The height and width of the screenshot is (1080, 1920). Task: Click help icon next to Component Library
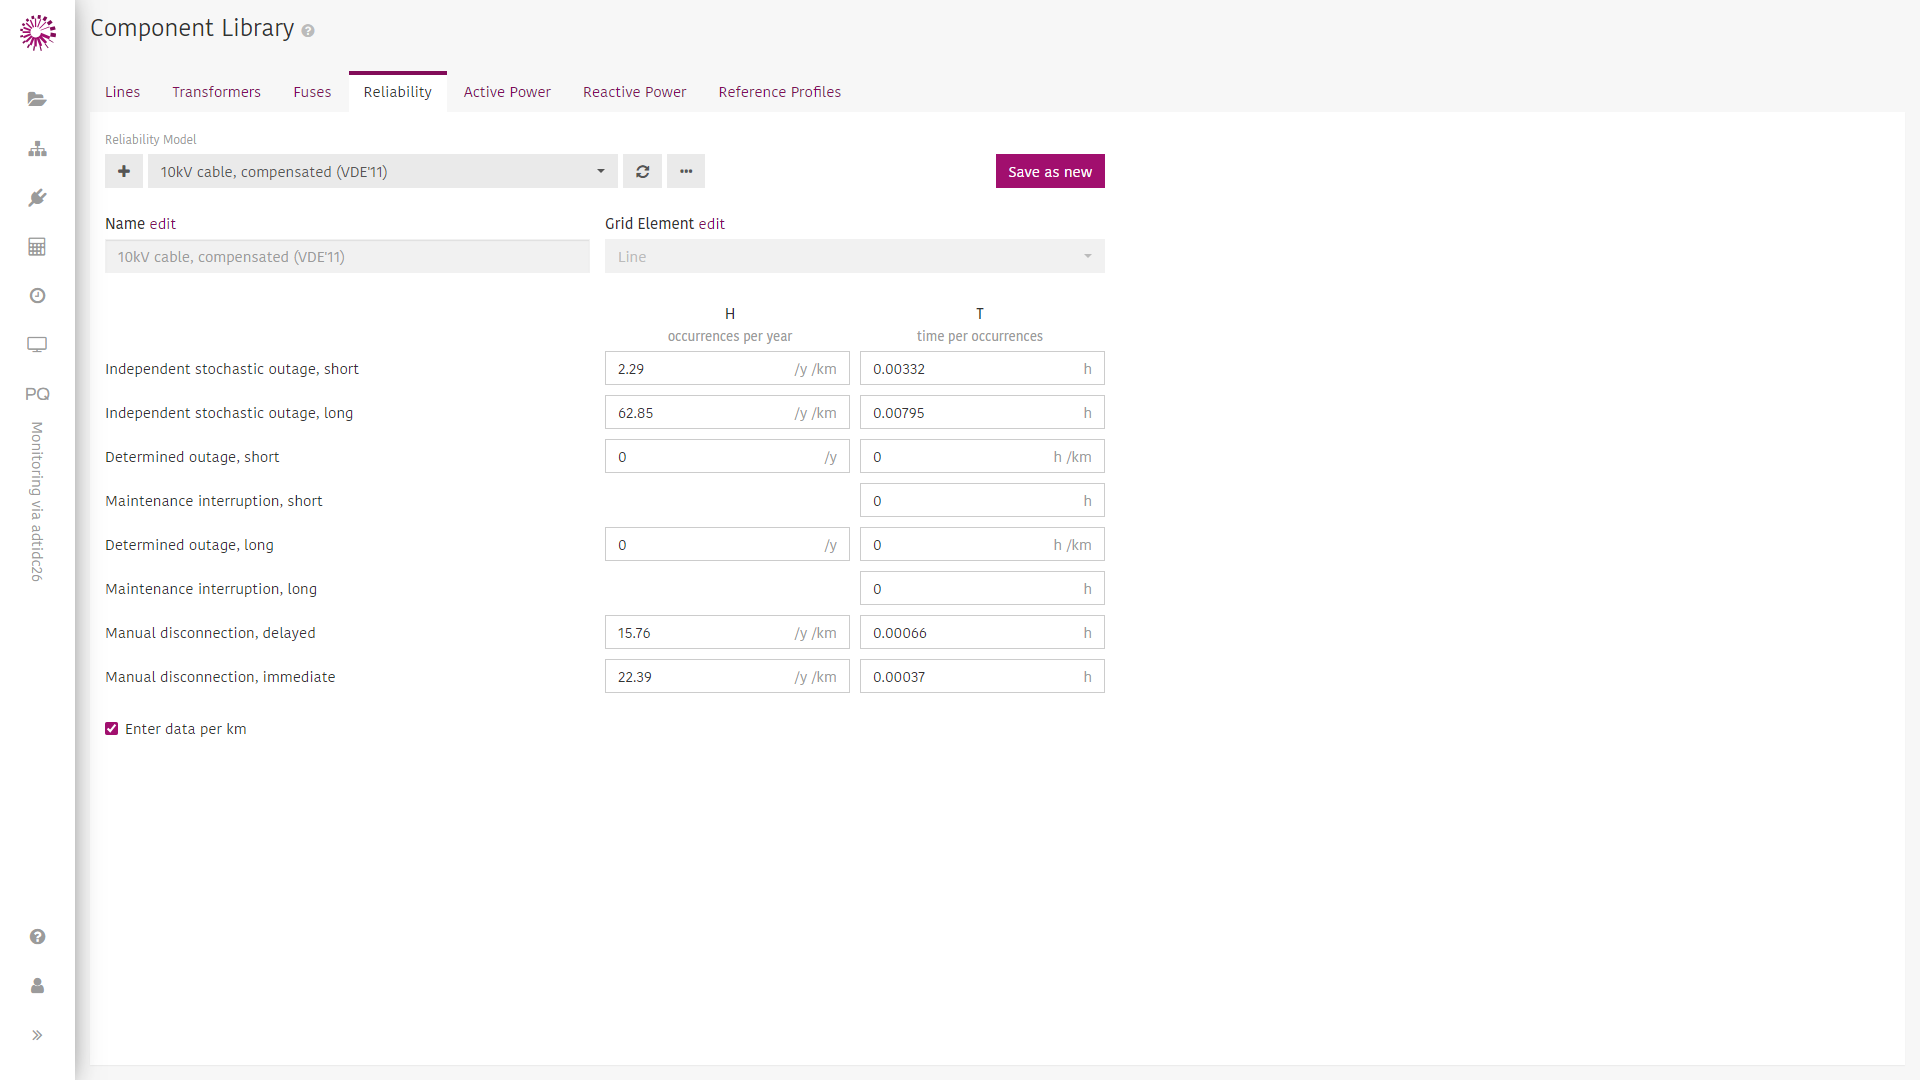coord(308,31)
